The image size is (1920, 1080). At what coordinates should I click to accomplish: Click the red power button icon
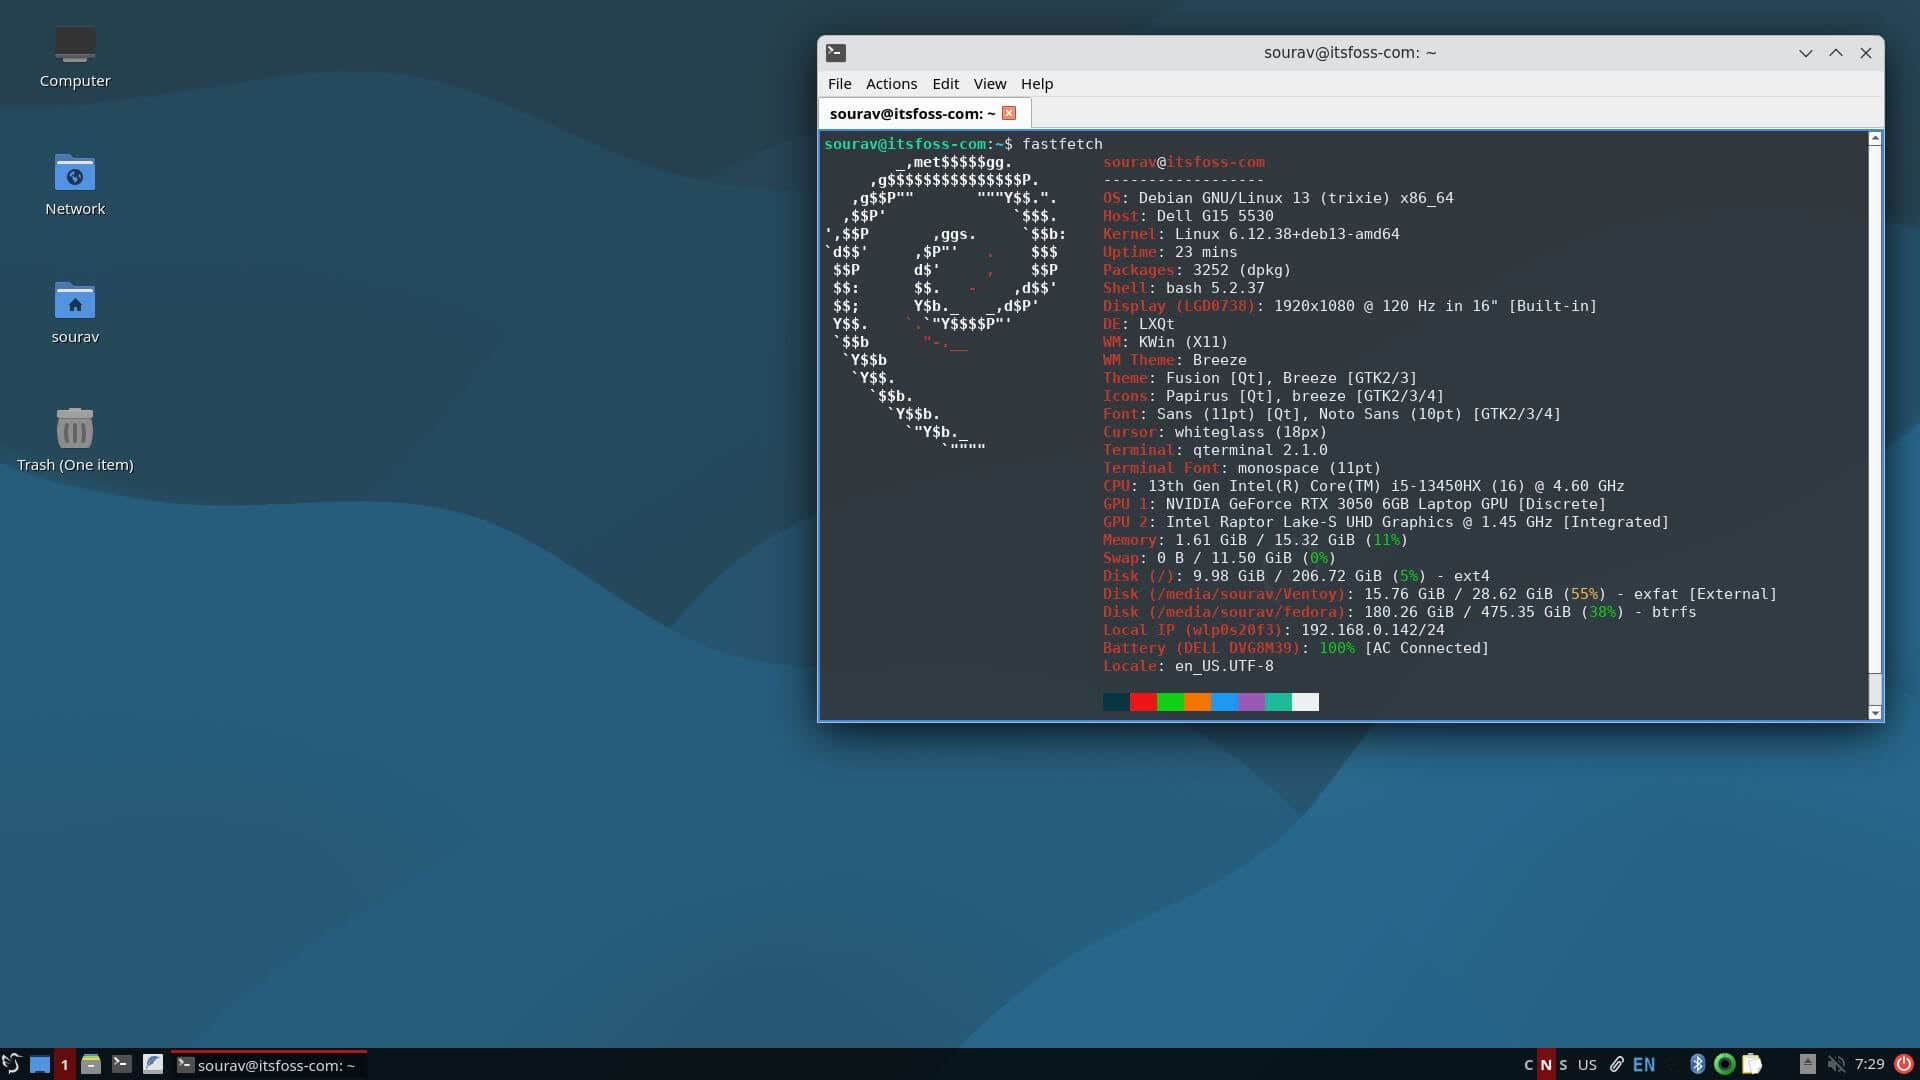(x=1904, y=1064)
